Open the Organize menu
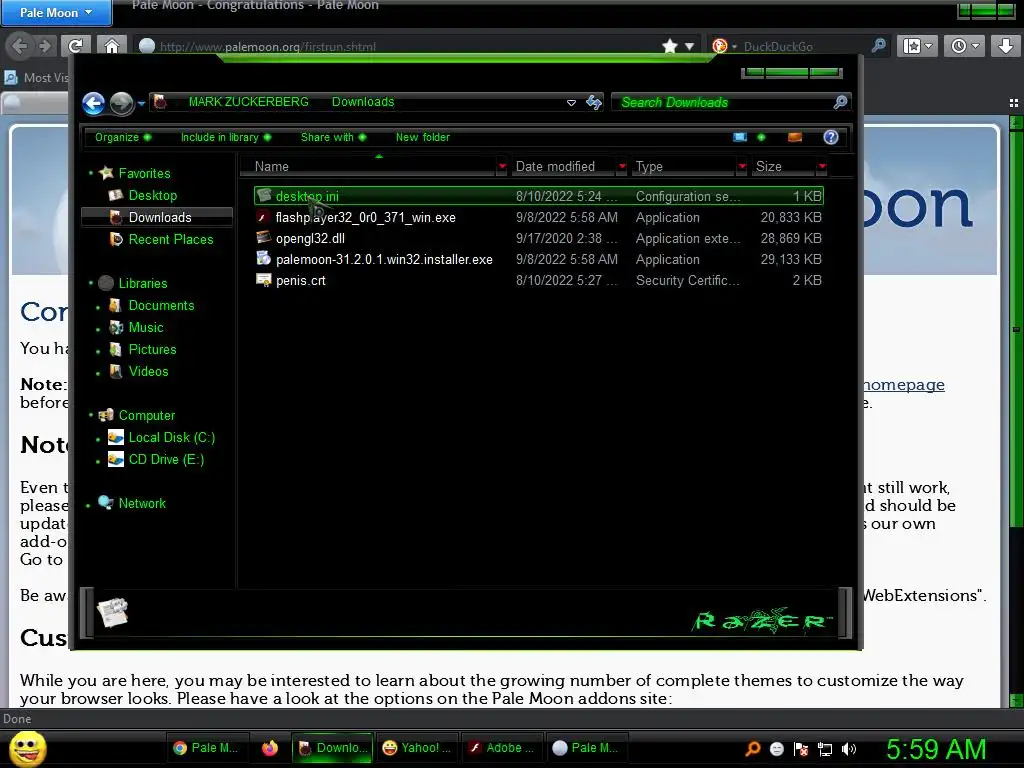The width and height of the screenshot is (1024, 768). click(x=123, y=137)
